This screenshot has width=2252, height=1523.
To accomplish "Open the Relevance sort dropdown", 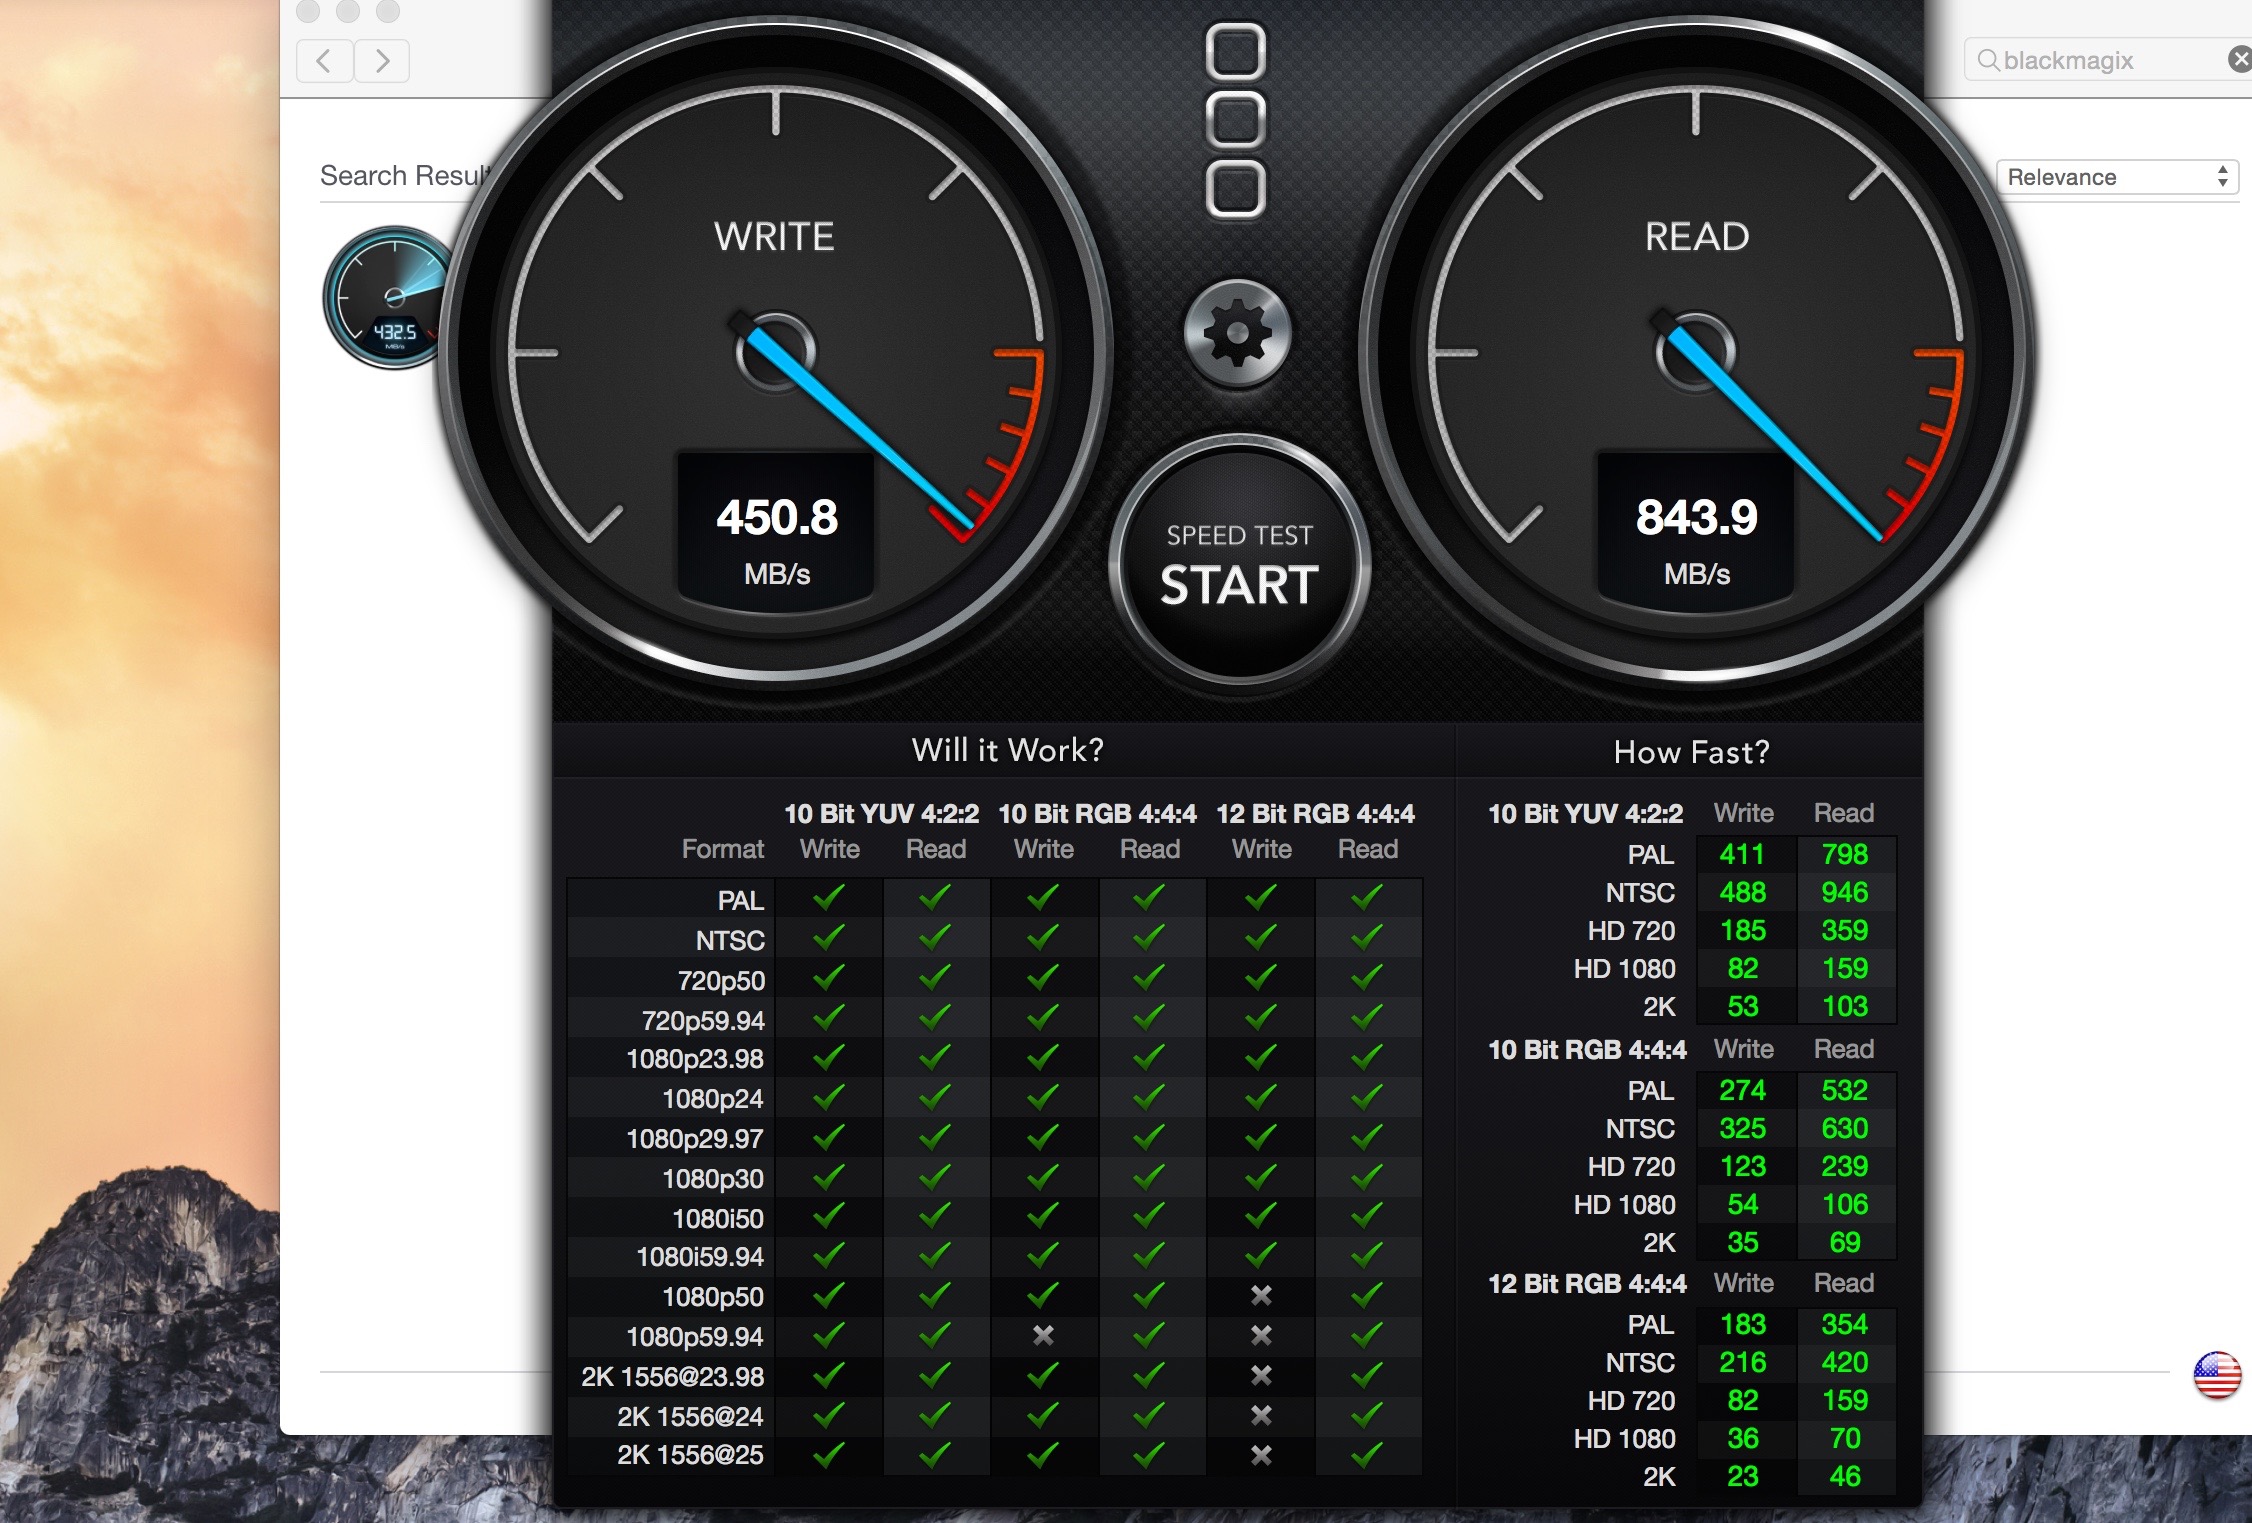I will [2117, 177].
